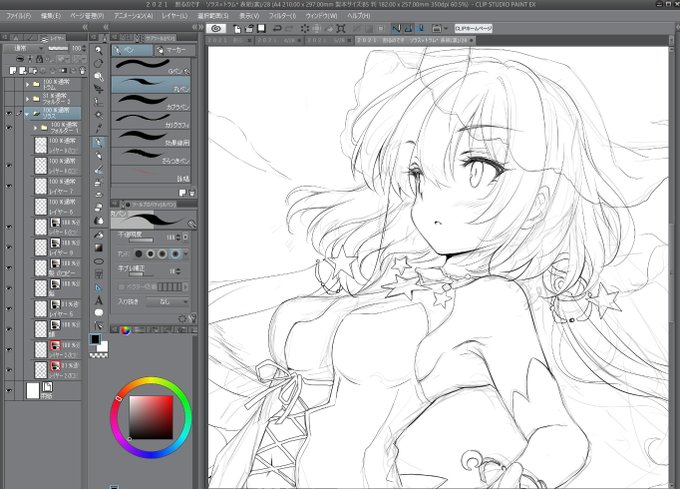680x489 pixels.
Task: Select the Eyedropper tool
Action: 99,128
